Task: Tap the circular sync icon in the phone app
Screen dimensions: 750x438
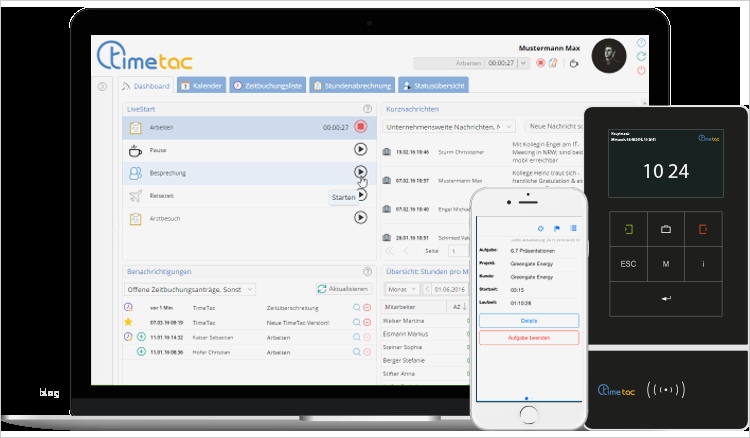Action: (540, 229)
